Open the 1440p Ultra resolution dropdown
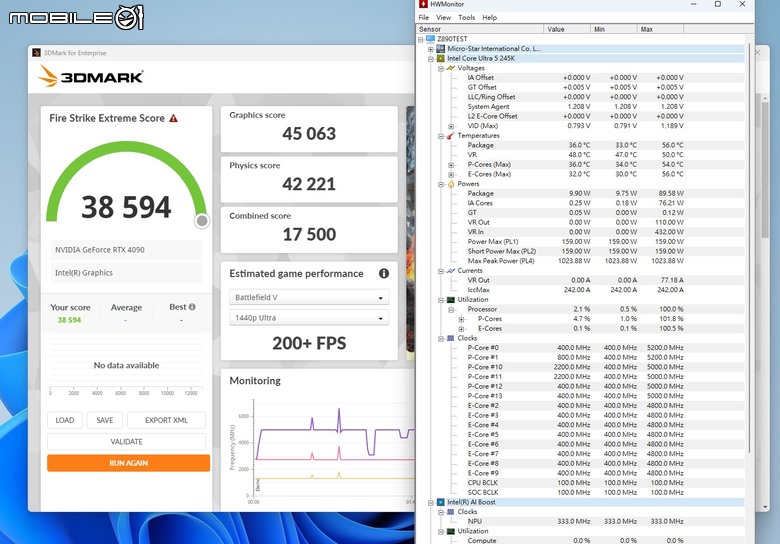Image resolution: width=780 pixels, height=544 pixels. [309, 318]
